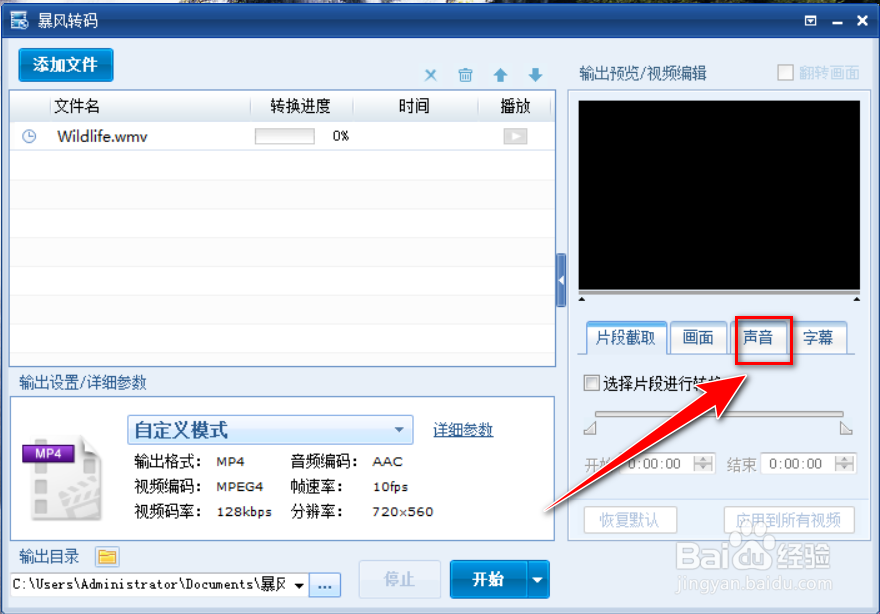
Task: Remove selected file with X icon
Action: click(430, 75)
